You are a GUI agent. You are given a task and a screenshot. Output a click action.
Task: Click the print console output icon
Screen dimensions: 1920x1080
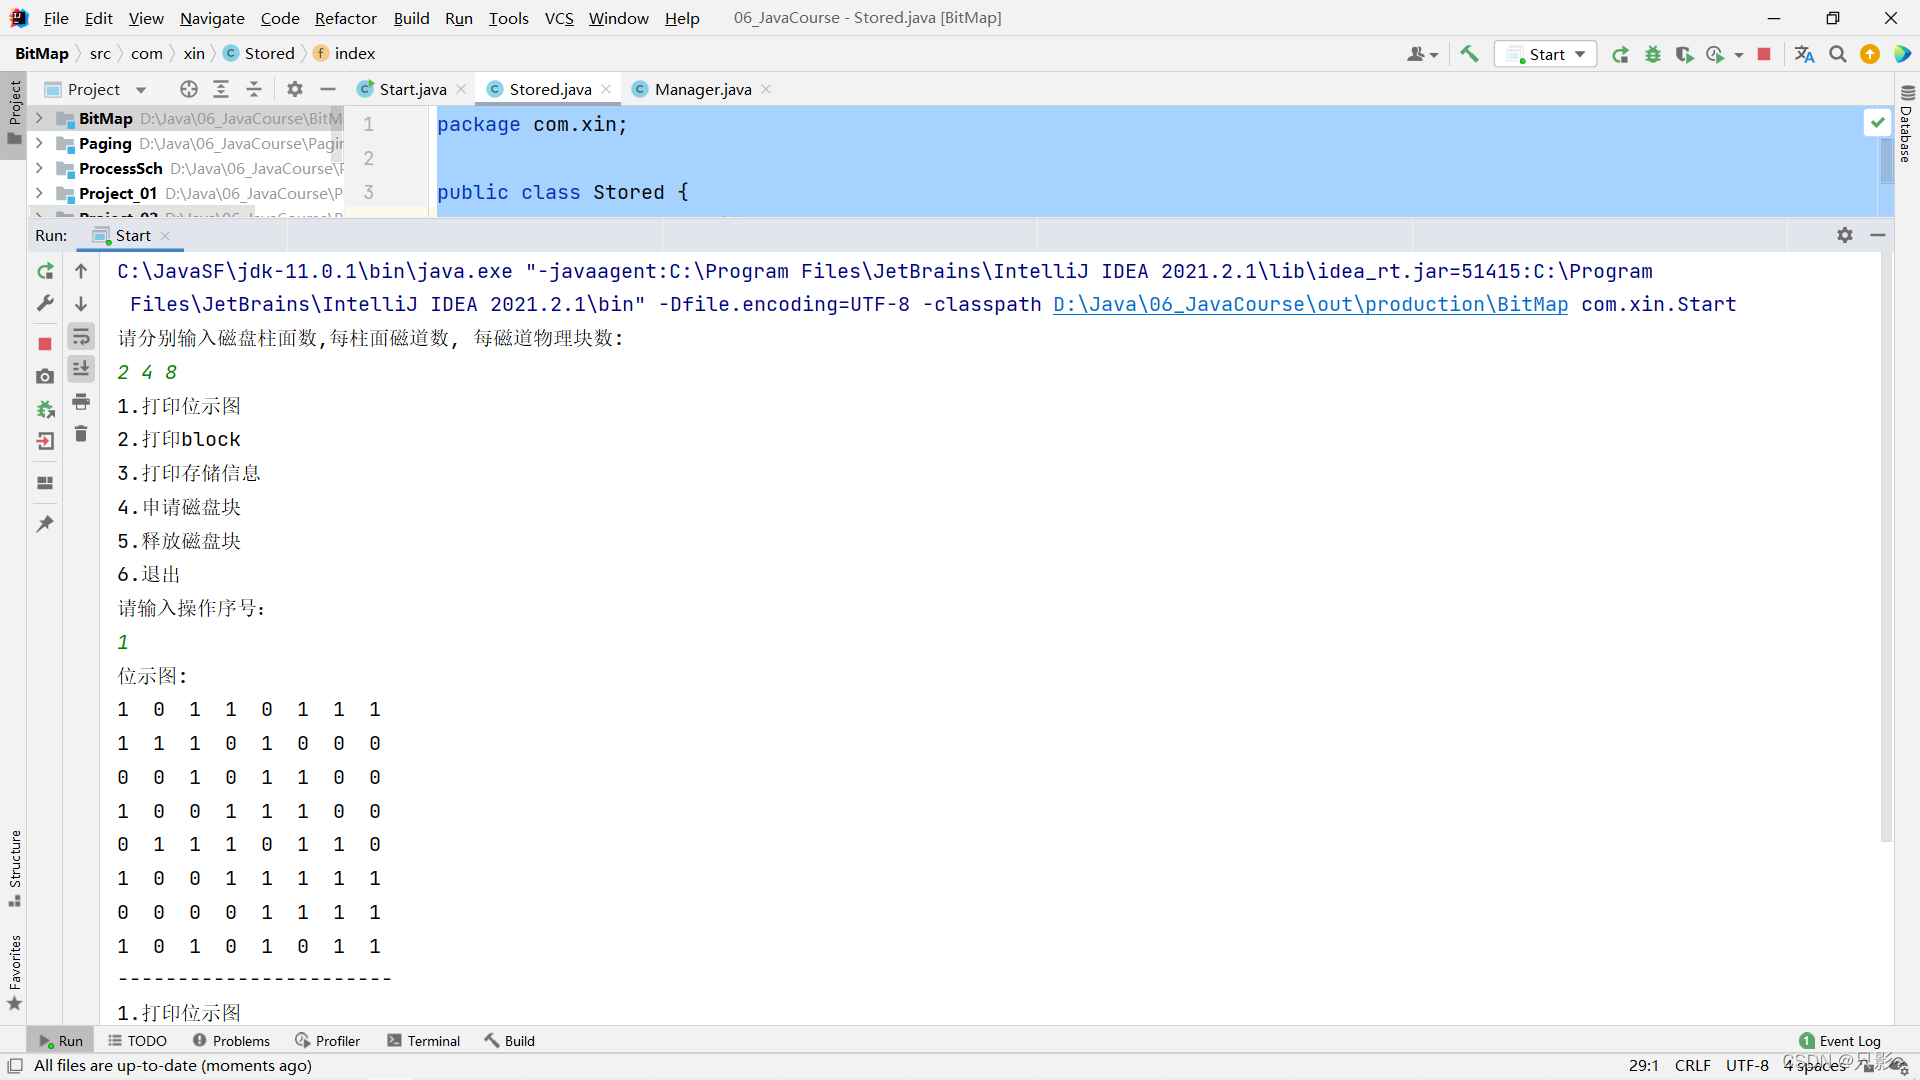(x=81, y=402)
